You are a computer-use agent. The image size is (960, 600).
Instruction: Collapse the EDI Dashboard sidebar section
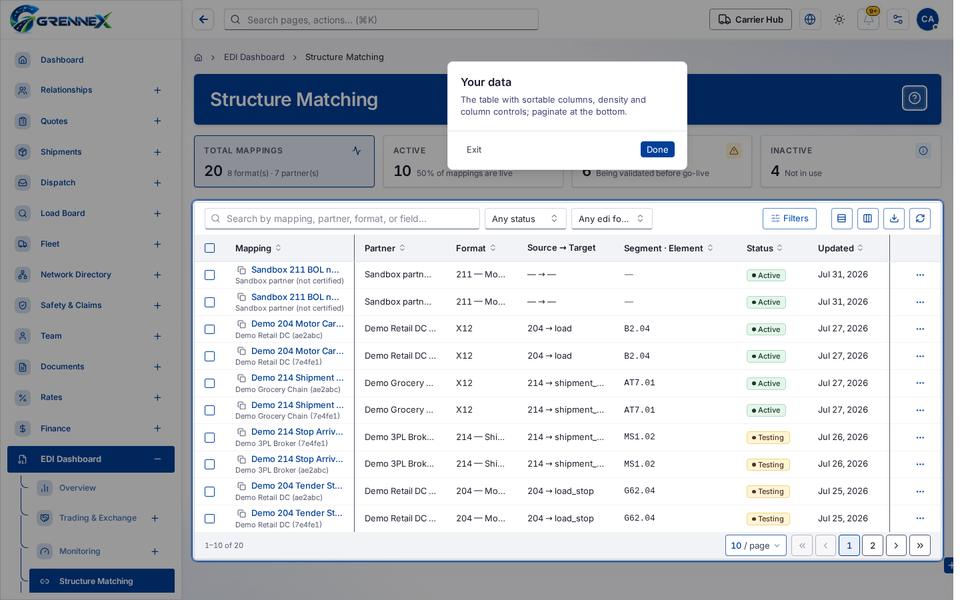tap(157, 459)
